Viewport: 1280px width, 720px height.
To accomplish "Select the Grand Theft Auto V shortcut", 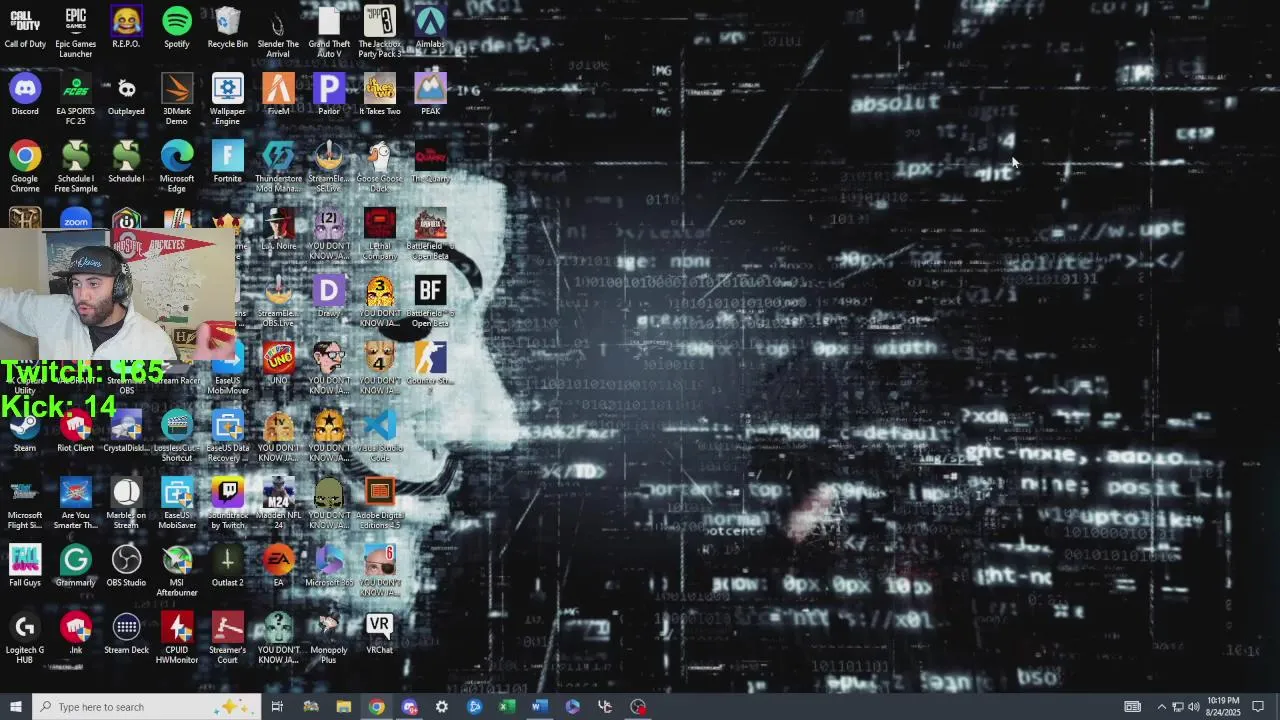I will pyautogui.click(x=329, y=32).
